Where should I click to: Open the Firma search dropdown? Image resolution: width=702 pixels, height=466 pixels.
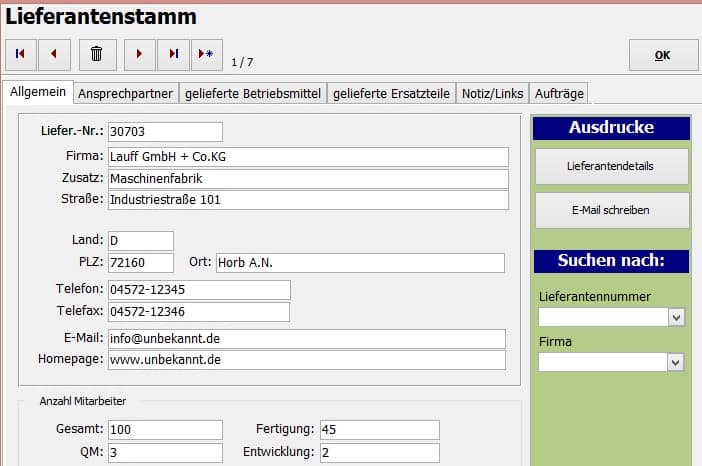point(676,362)
